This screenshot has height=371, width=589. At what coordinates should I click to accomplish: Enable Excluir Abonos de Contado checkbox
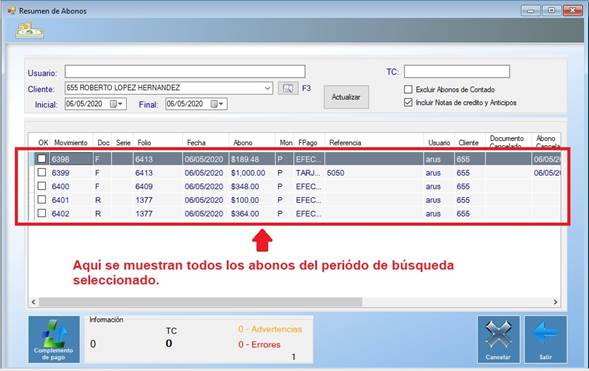point(408,89)
